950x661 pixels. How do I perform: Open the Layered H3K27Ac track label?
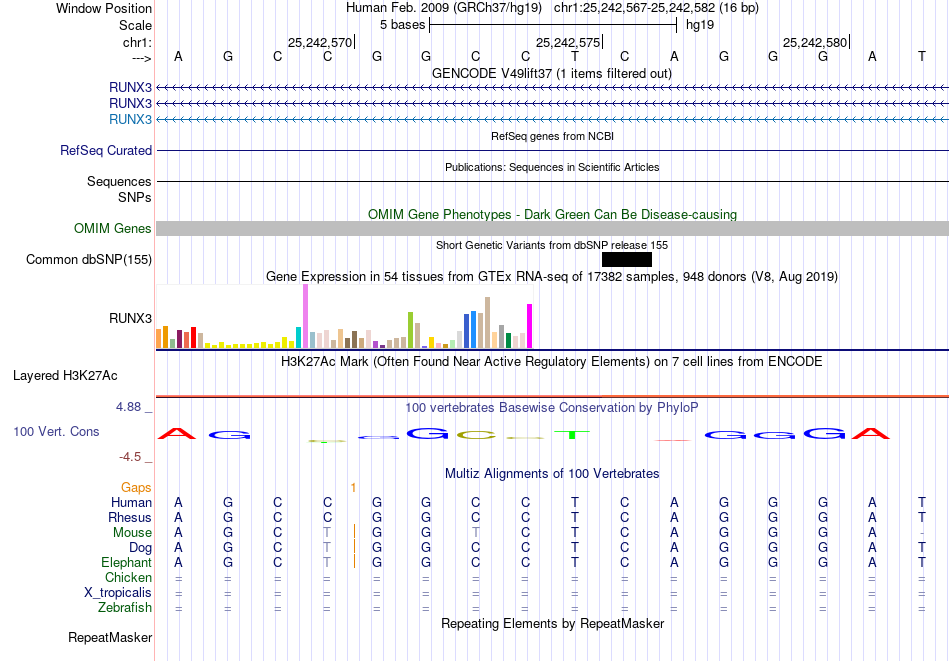tap(65, 376)
